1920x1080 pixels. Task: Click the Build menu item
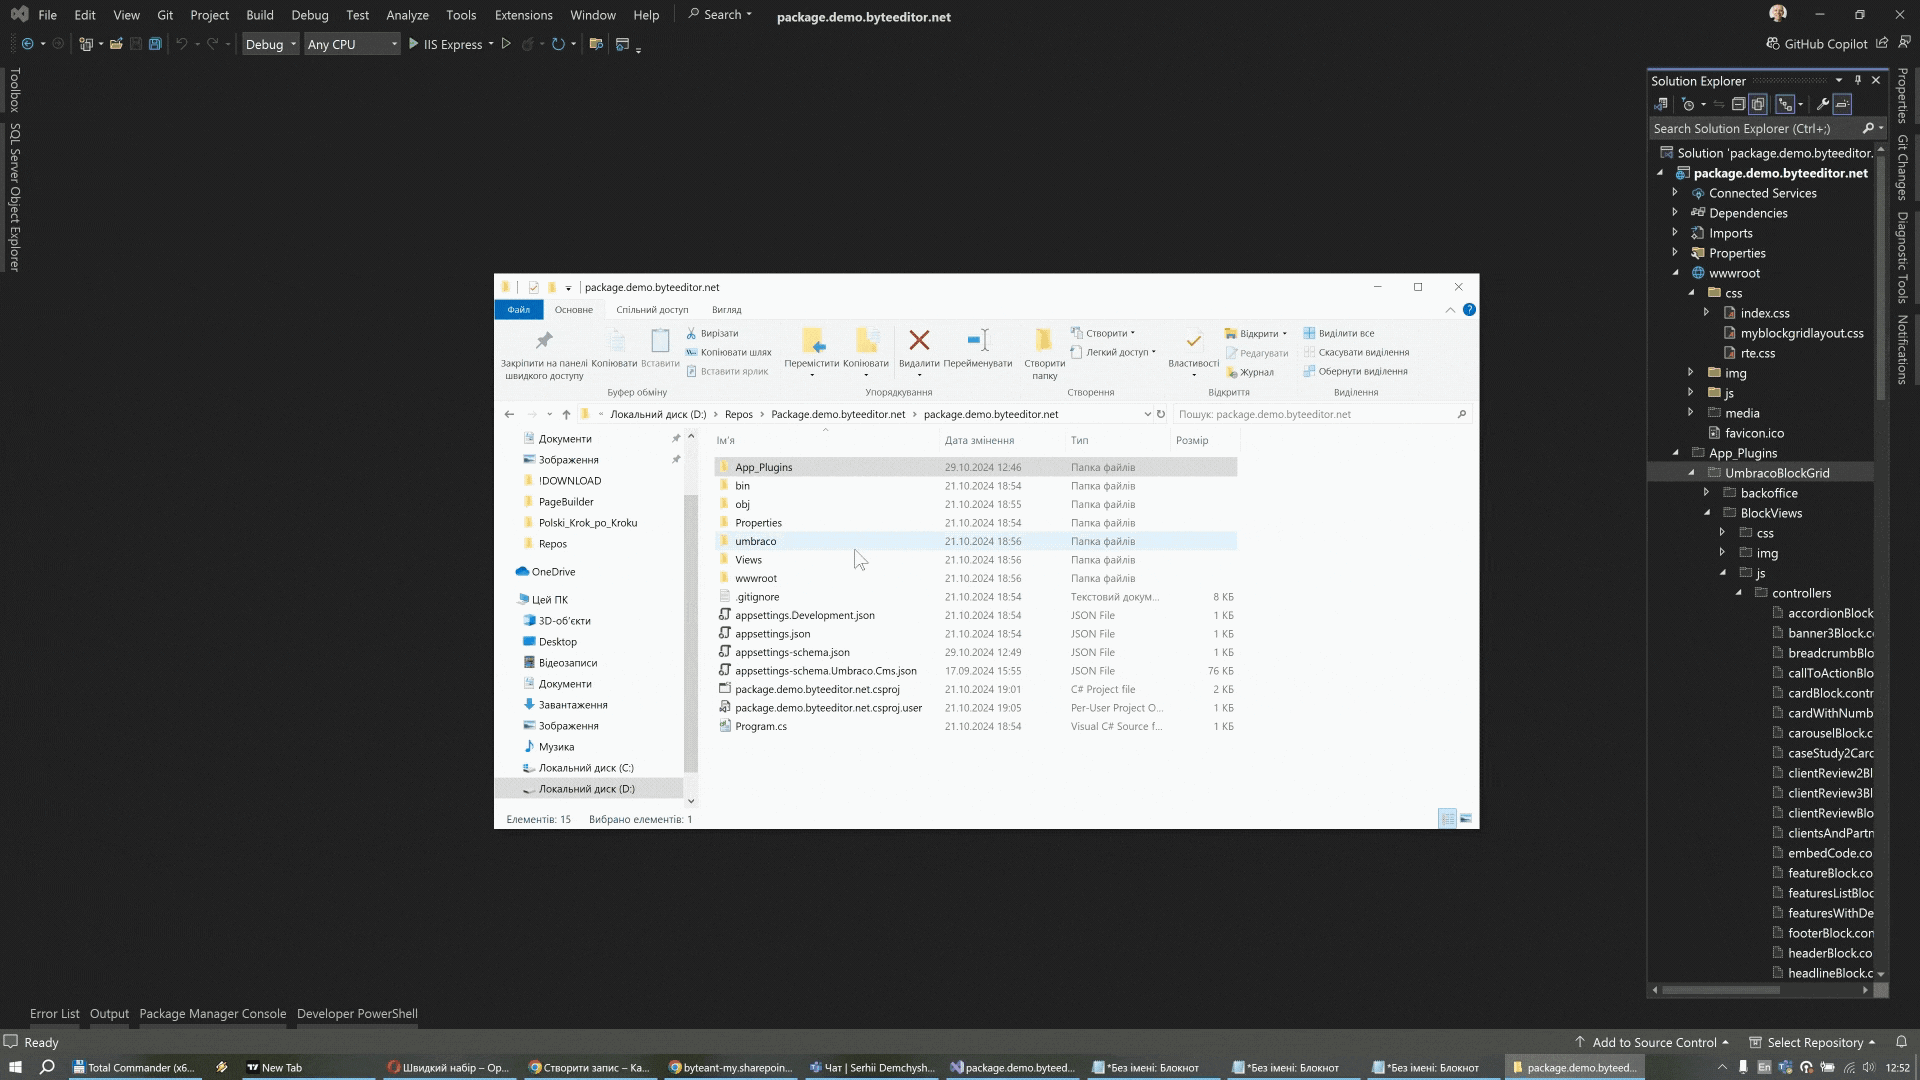[258, 15]
